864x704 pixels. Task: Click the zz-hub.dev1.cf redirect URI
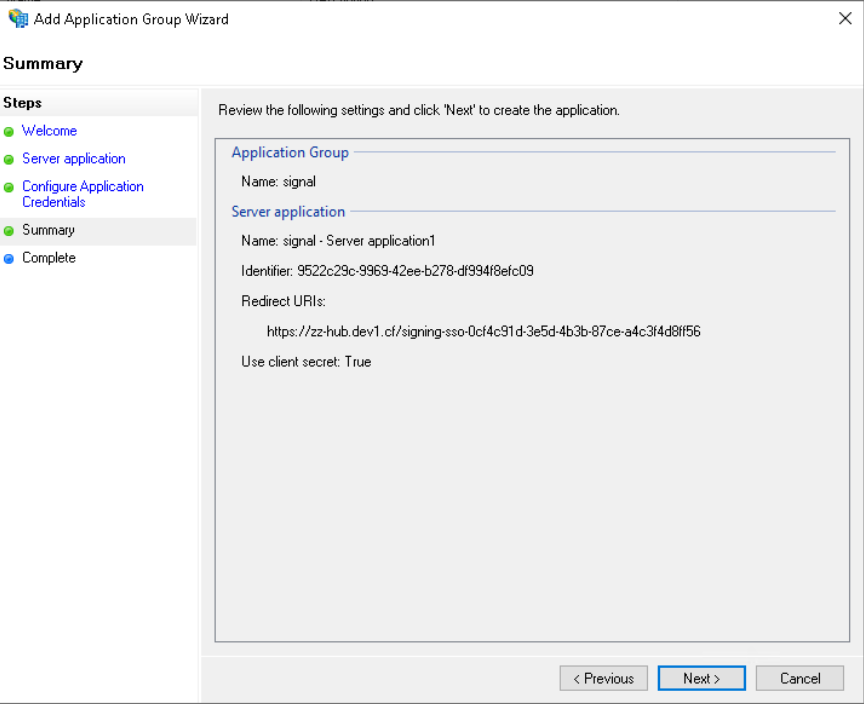(483, 331)
